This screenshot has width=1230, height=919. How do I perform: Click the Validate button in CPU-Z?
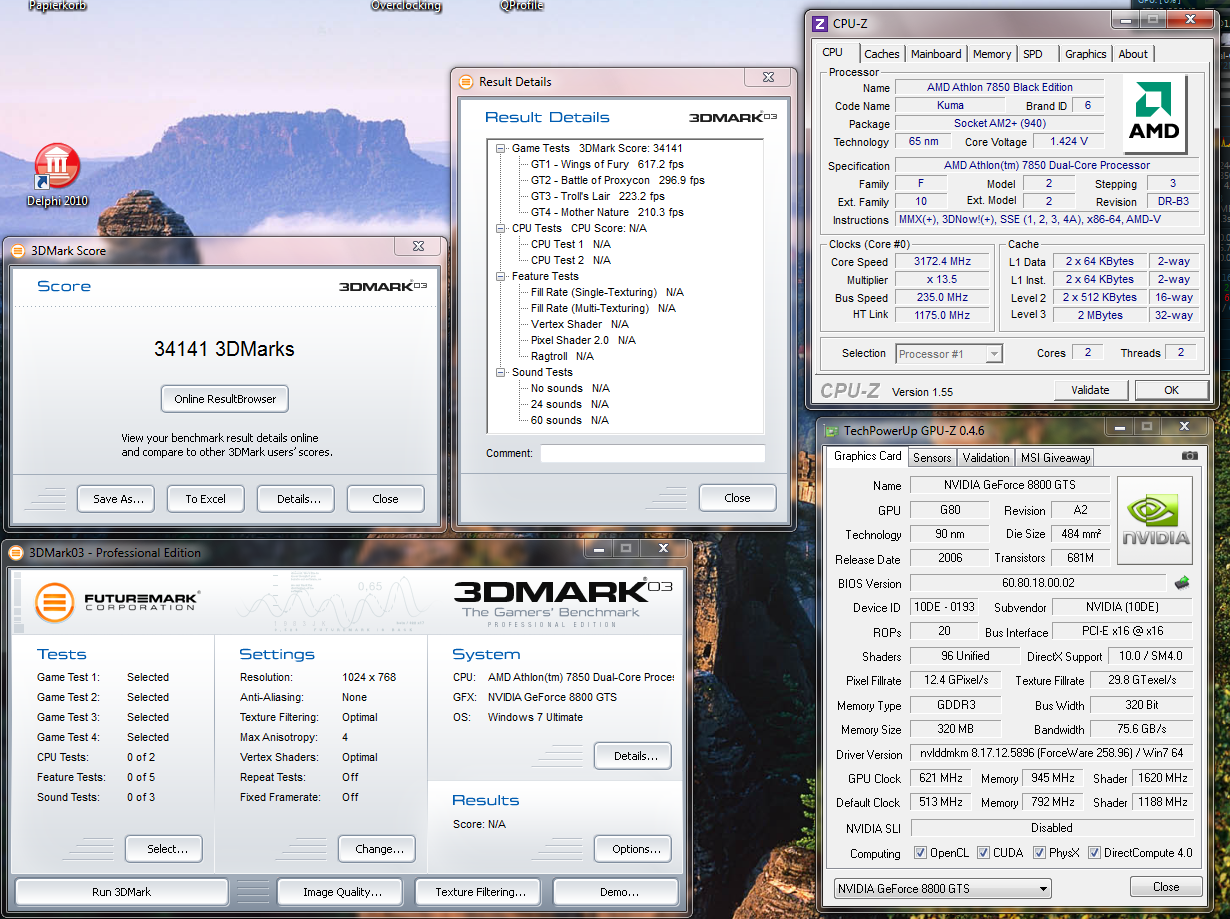pos(1090,390)
